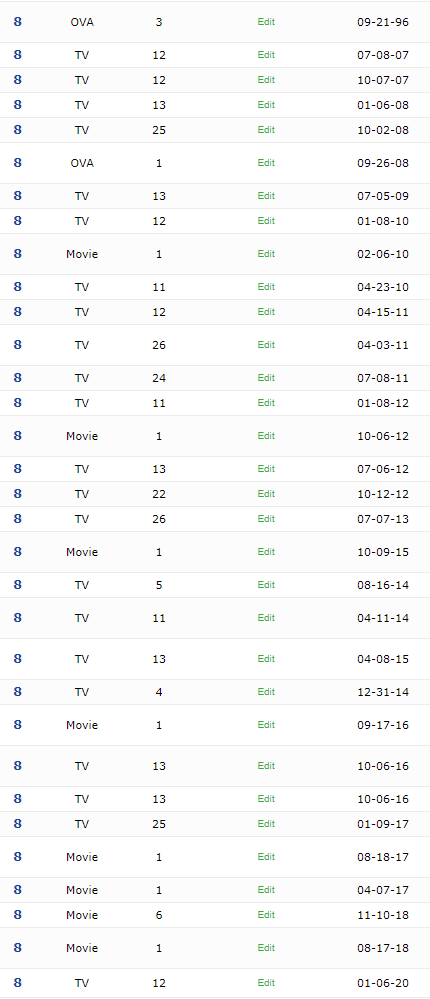Click Edit for the 02-06-10 Movie row
Viewport: 430px width, 999px height.
coord(266,254)
